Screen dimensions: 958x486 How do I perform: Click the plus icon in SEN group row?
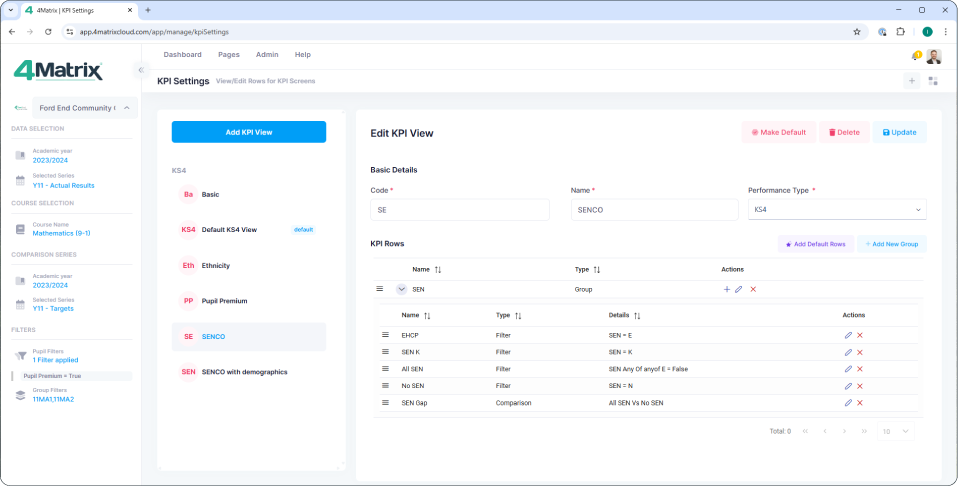727,289
